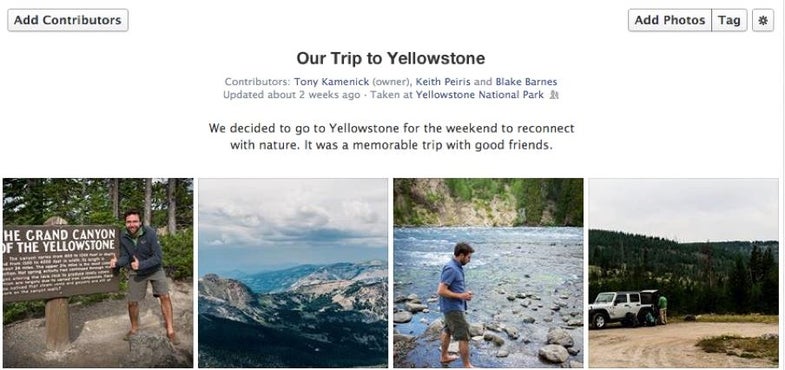Click the friends audience icon beside location
The height and width of the screenshot is (370, 785).
553,95
